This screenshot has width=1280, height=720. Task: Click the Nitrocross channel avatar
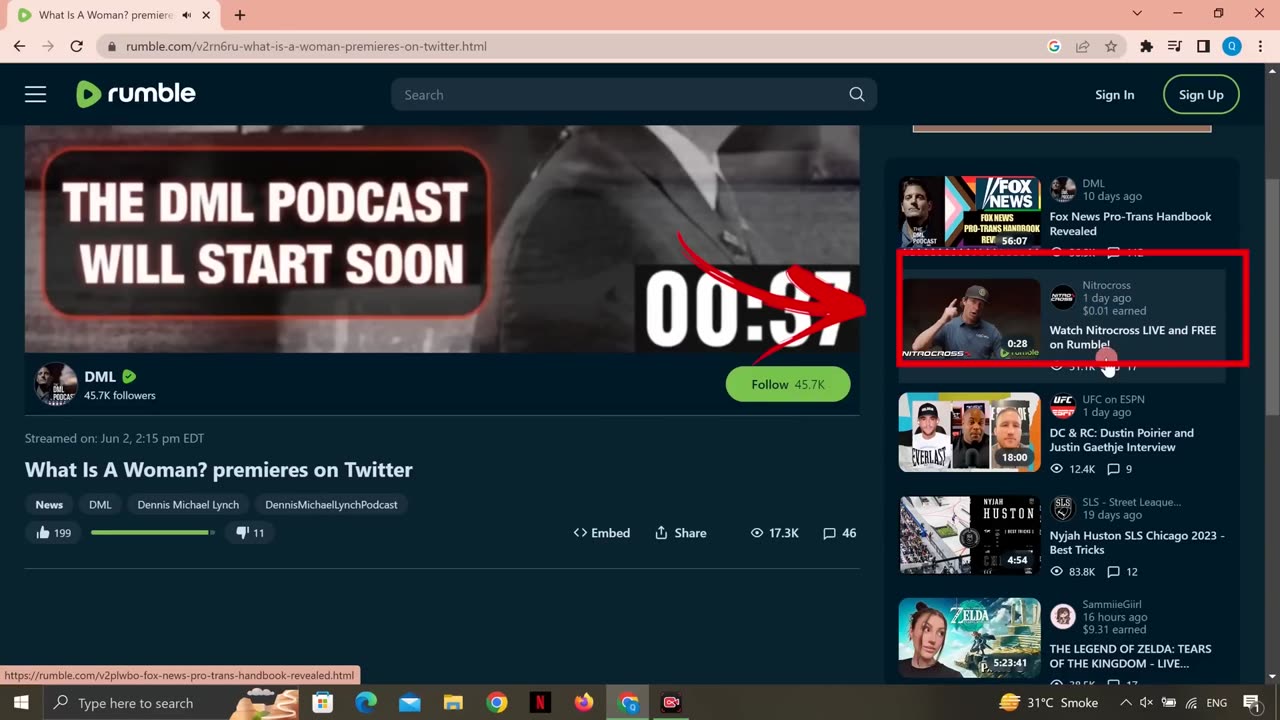tap(1063, 297)
